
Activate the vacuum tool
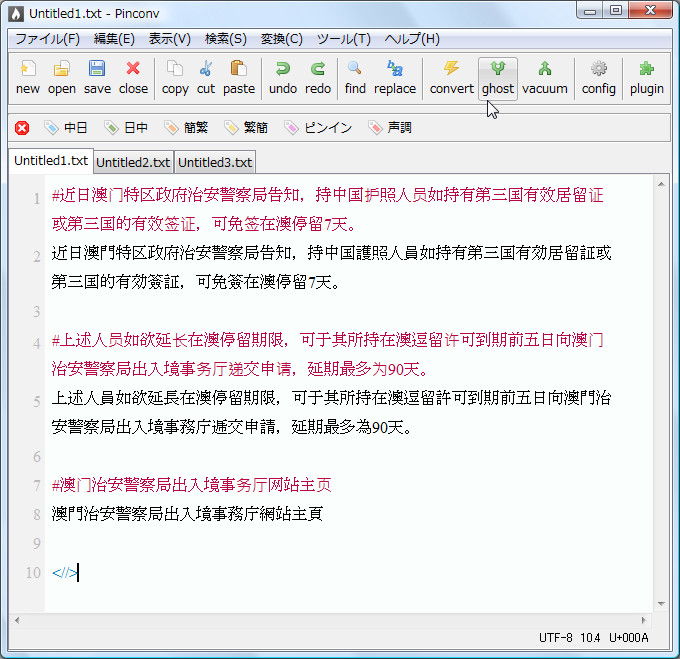coord(545,78)
